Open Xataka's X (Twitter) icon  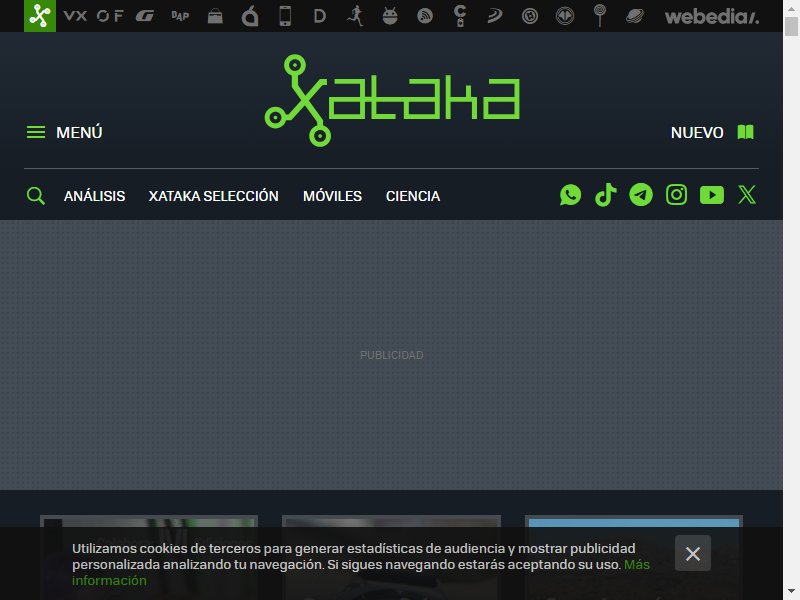[747, 195]
